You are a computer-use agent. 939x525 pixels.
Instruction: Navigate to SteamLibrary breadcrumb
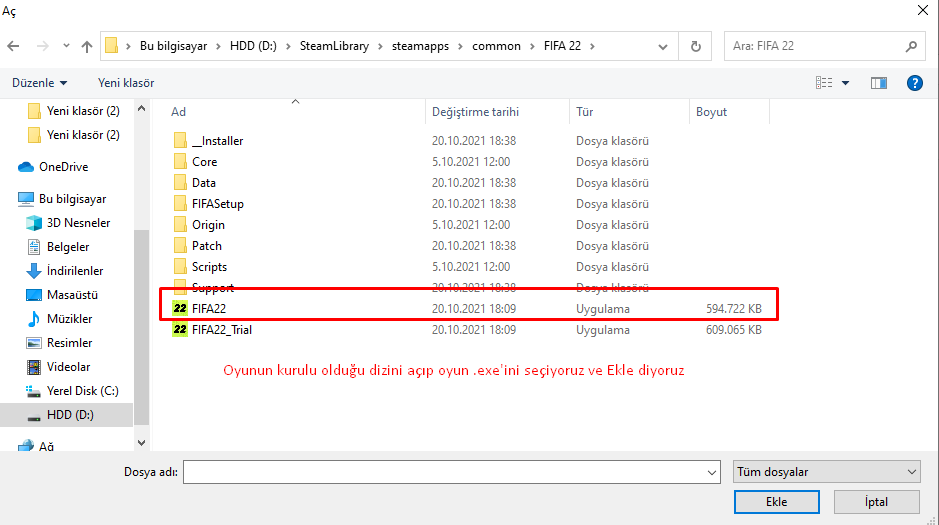tap(334, 46)
